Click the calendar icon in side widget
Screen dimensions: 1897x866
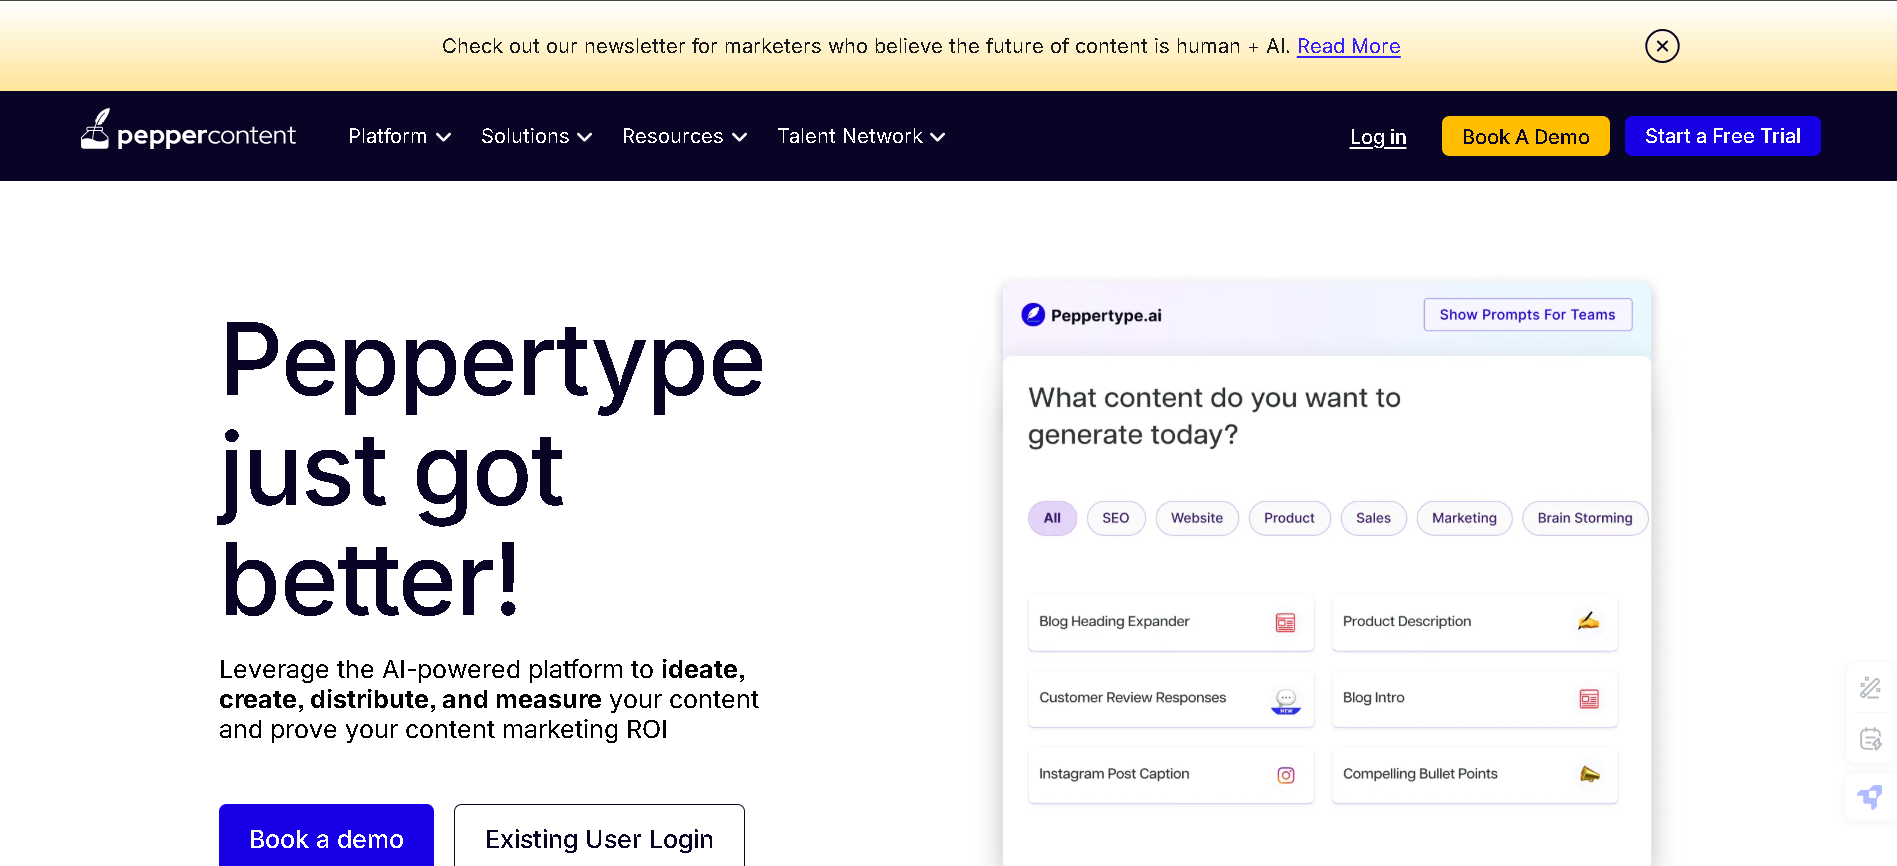(x=1870, y=739)
